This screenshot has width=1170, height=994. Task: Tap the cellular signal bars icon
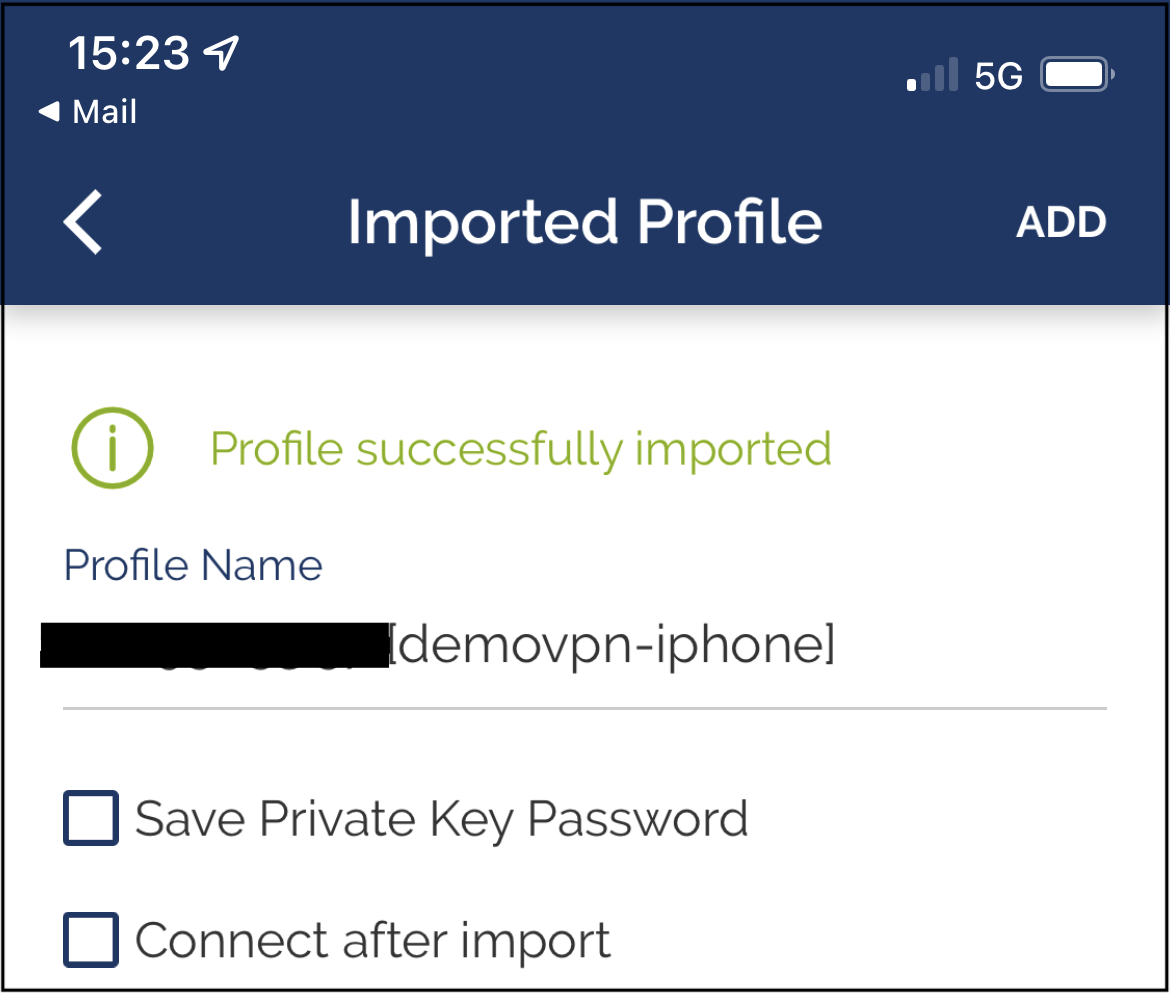point(933,74)
